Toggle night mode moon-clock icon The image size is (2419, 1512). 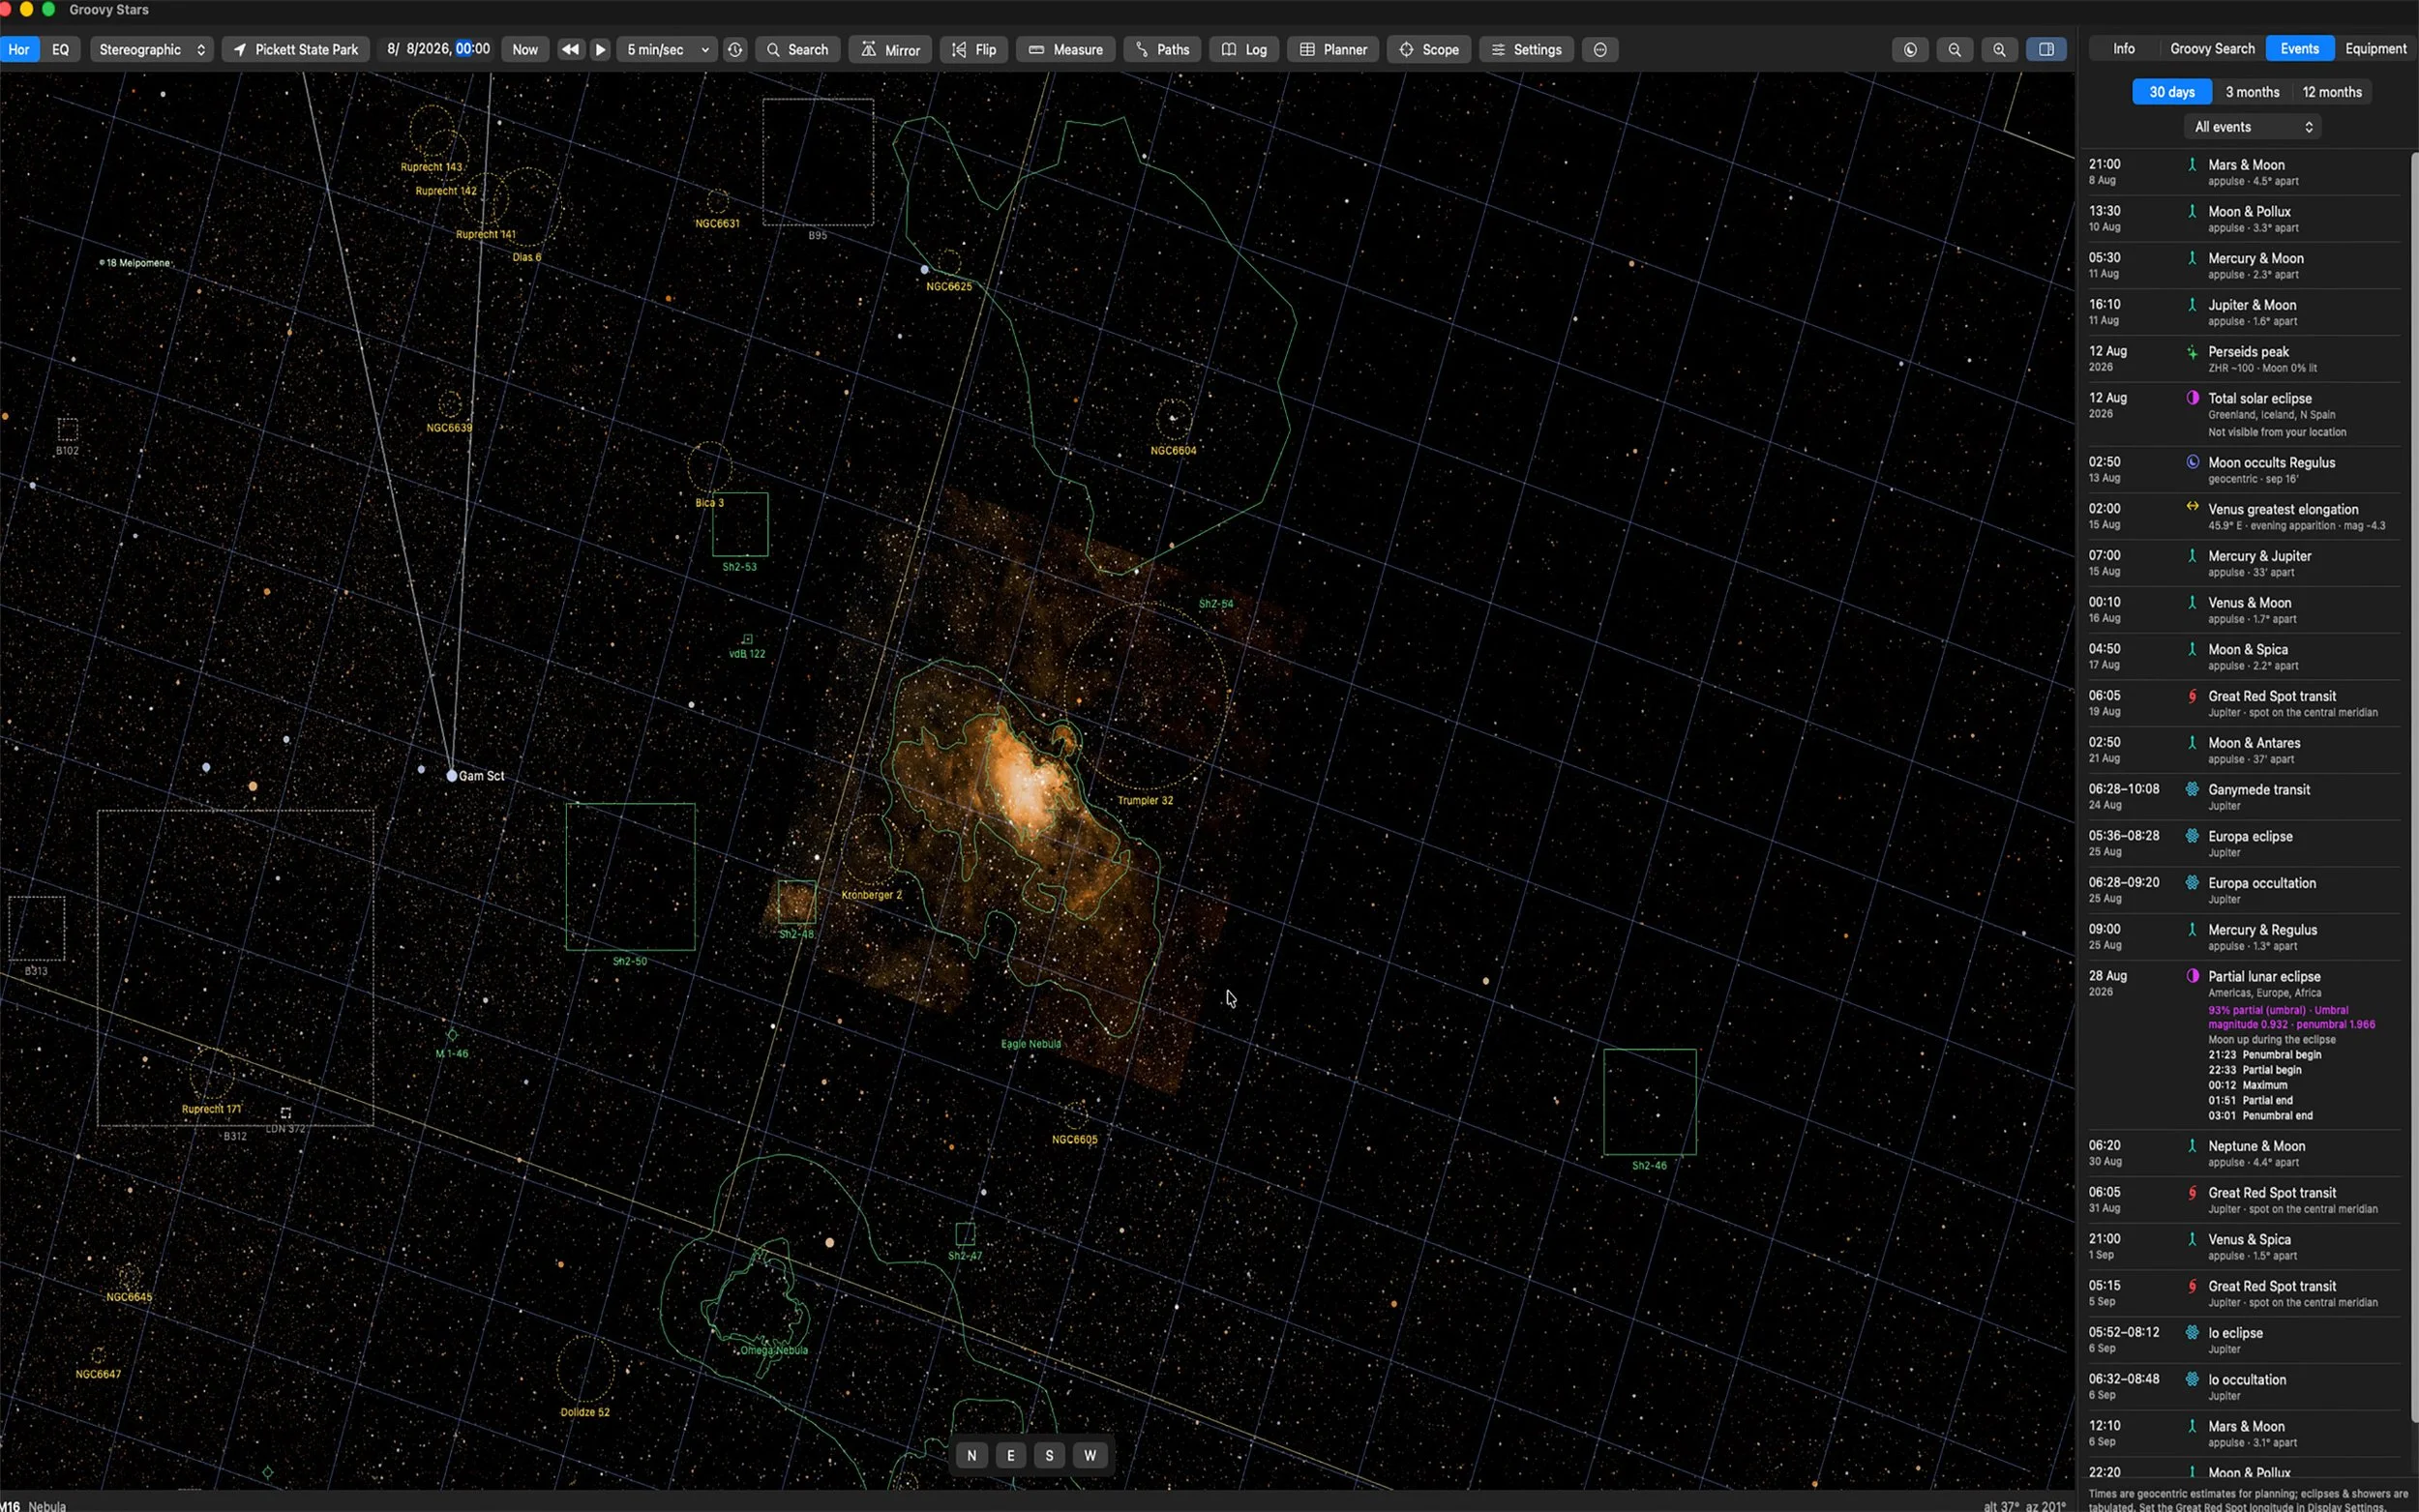pos(1910,49)
